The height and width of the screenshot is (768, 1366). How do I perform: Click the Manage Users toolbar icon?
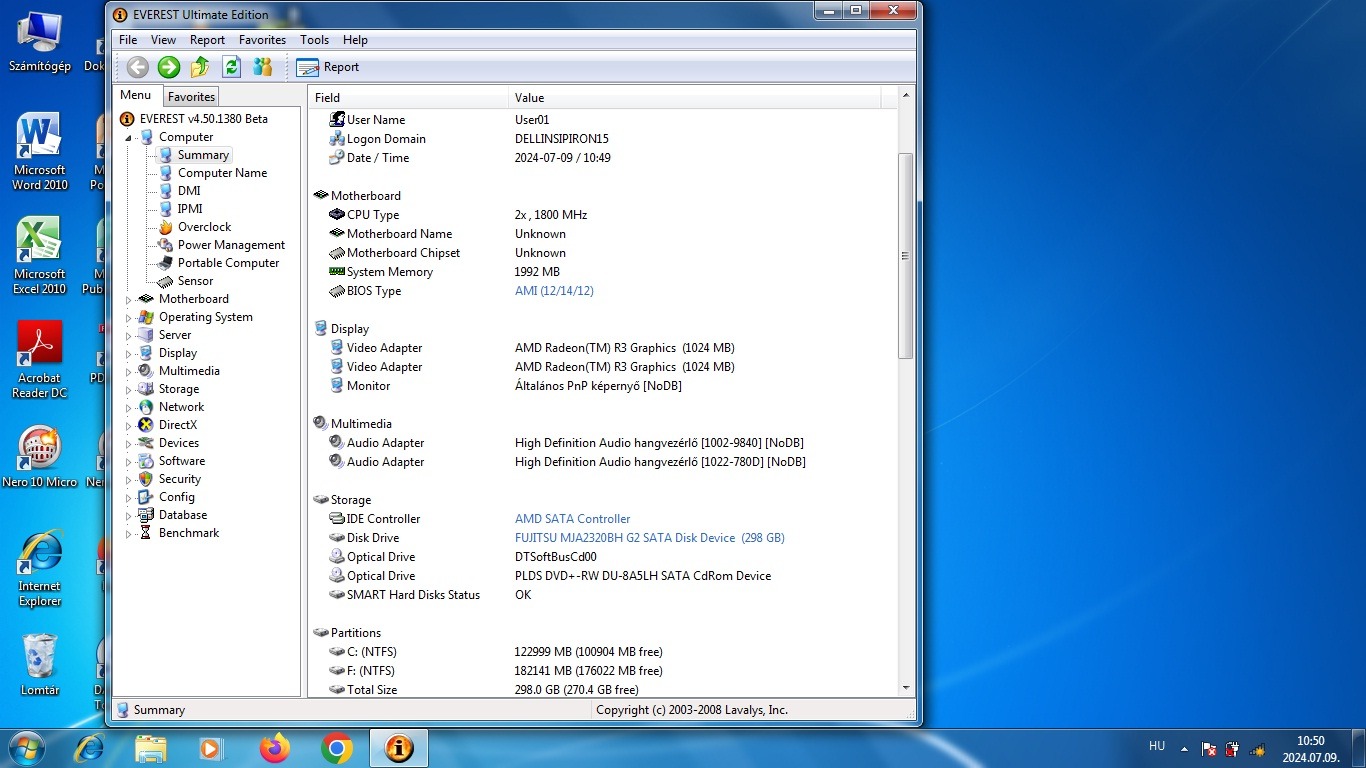point(263,67)
